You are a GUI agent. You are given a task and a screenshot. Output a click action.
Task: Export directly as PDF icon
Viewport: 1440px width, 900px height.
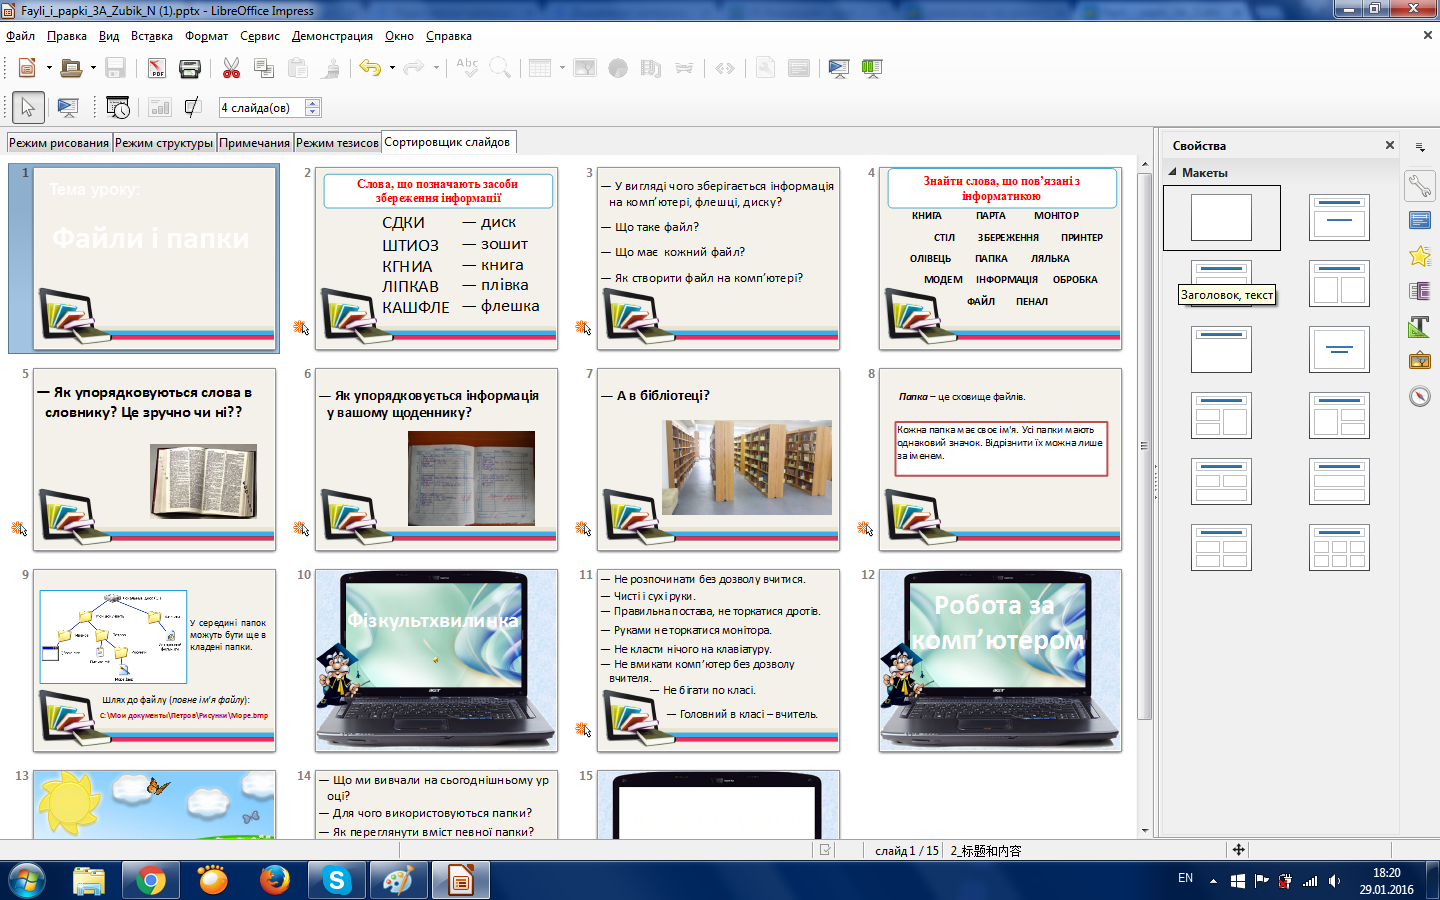[157, 68]
